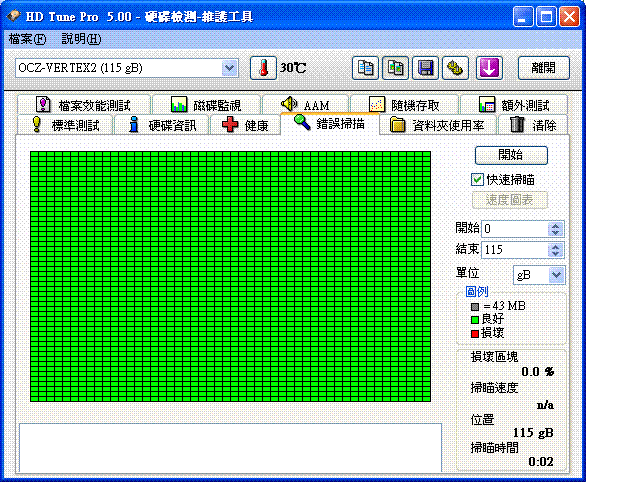Screen dimensions: 640x482
Task: Decrease the 結束 value spinner down
Action: tap(556, 253)
